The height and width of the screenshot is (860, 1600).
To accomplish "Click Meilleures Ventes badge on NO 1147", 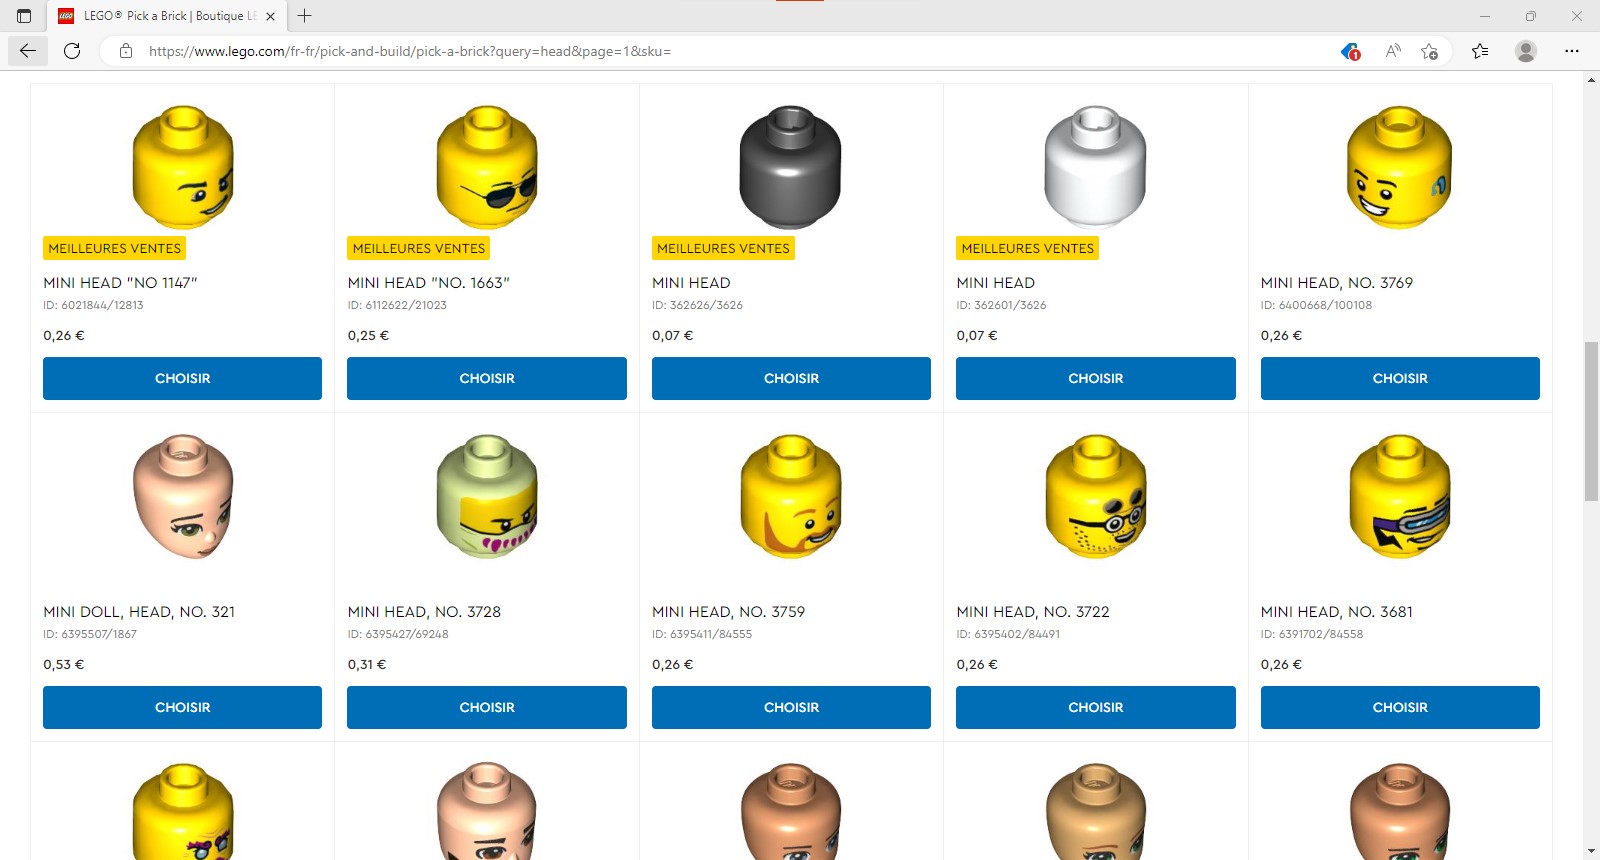I will 115,248.
